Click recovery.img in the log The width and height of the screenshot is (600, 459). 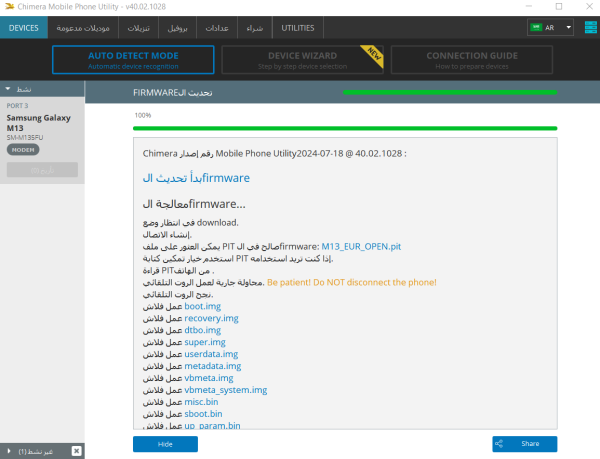click(x=211, y=318)
